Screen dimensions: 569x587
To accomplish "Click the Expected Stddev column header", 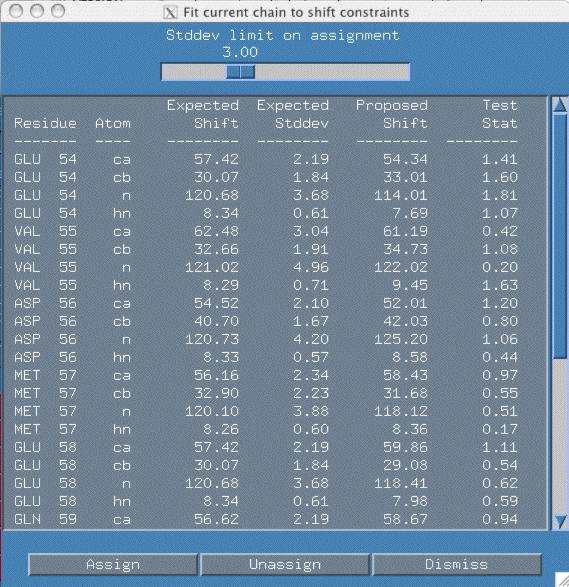I will coord(293,114).
